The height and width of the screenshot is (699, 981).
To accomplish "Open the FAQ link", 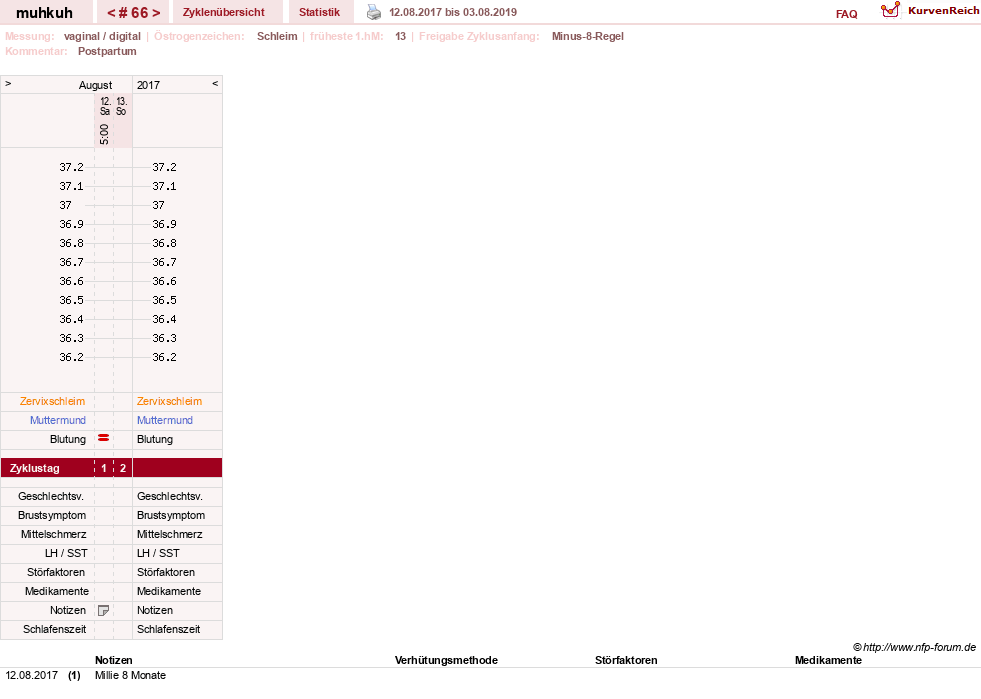I will pyautogui.click(x=846, y=14).
